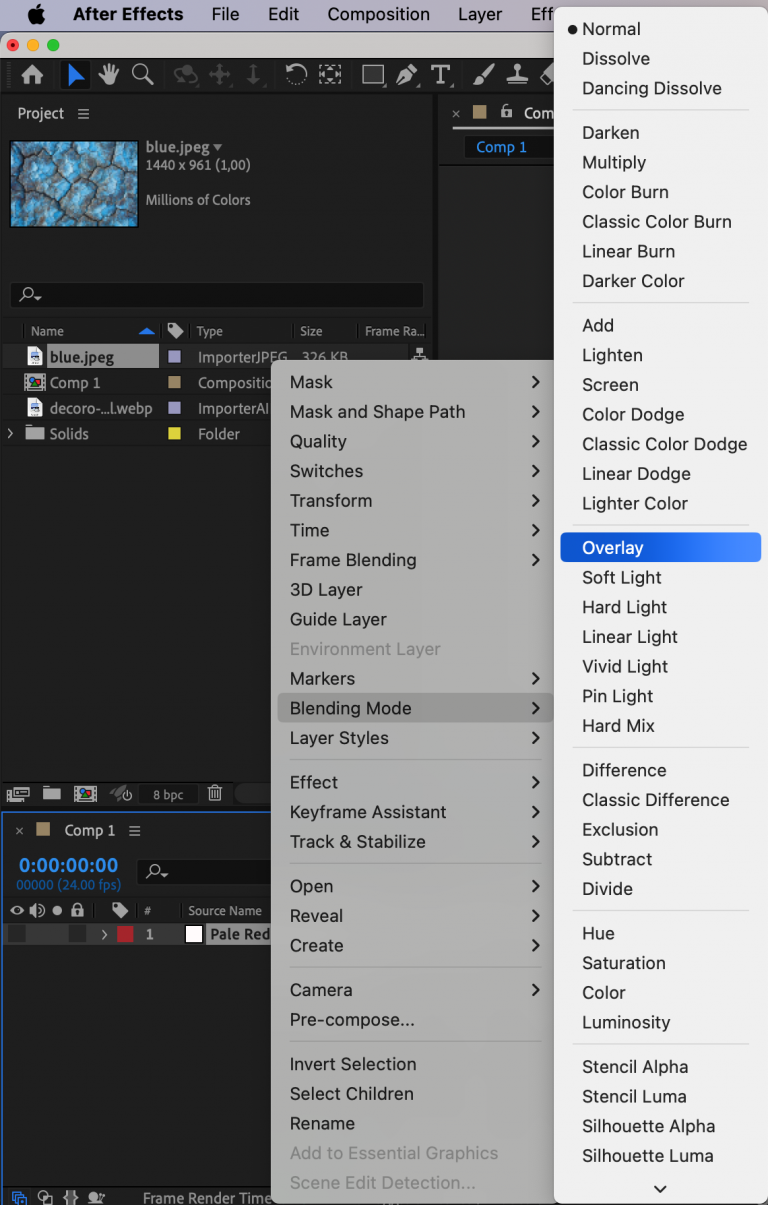Mute audio for layer 1
Image resolution: width=768 pixels, height=1205 pixels.
pos(37,934)
